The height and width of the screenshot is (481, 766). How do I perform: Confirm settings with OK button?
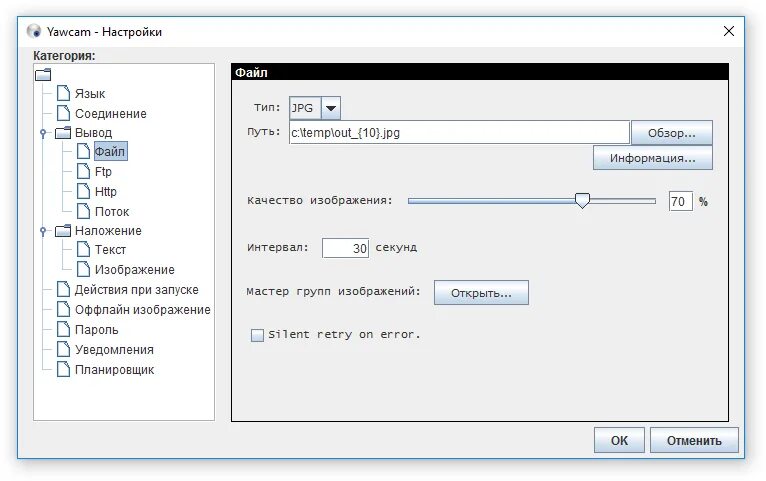(619, 440)
